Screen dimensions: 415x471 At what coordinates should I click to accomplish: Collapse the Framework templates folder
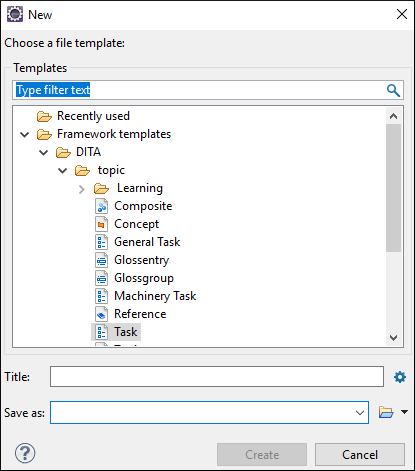pos(25,135)
